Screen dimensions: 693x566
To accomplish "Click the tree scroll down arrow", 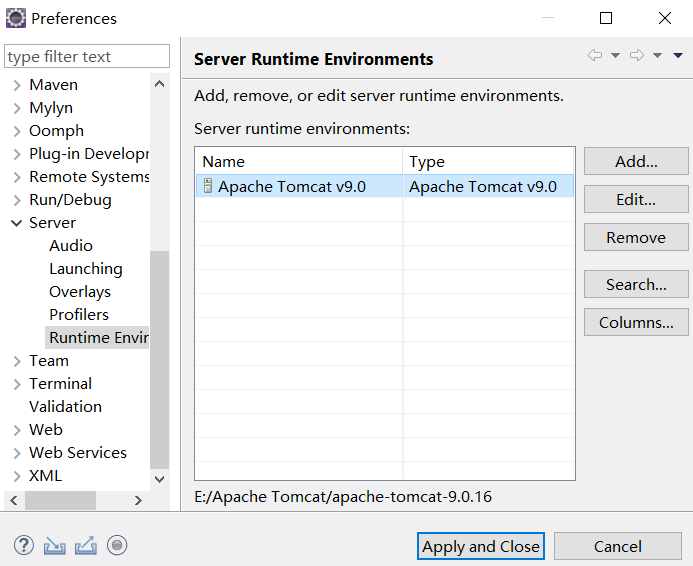I will tap(160, 479).
